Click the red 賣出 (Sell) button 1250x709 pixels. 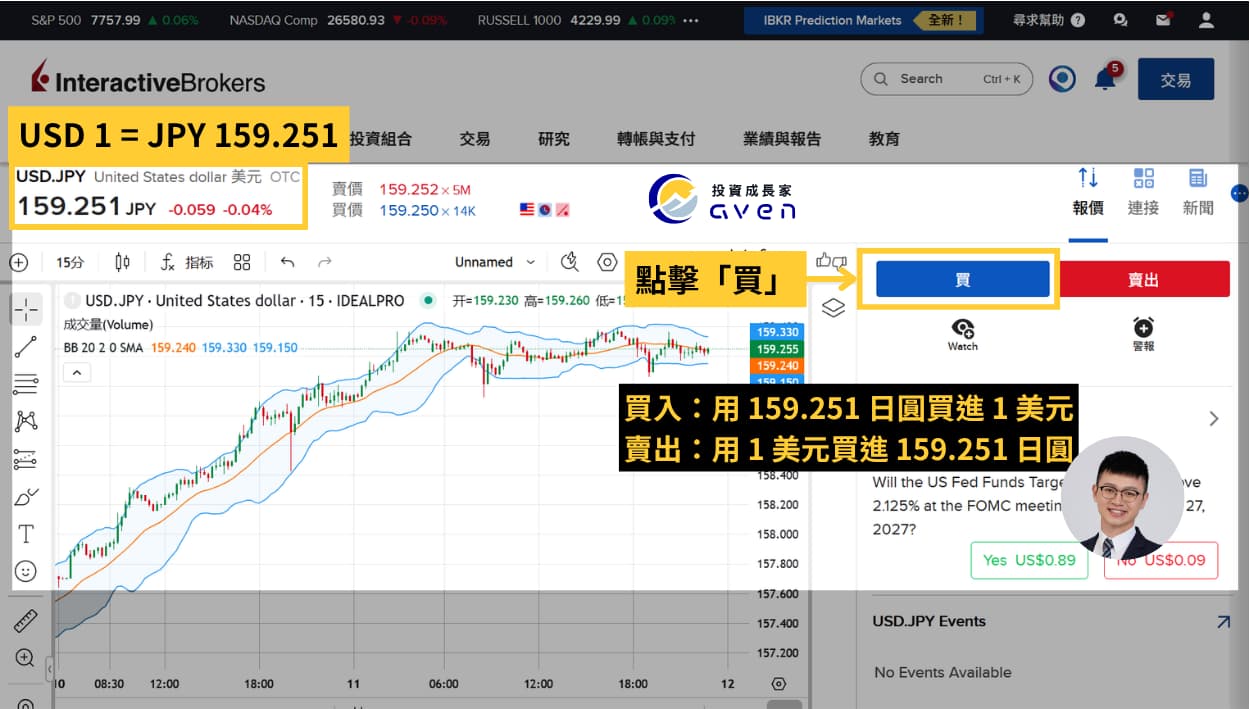tap(1143, 280)
